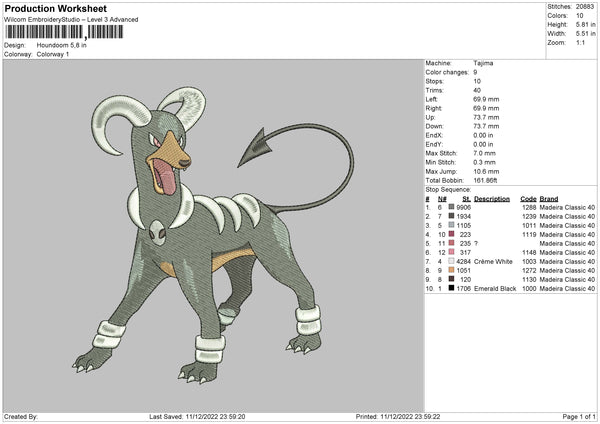Image resolution: width=600 pixels, height=424 pixels.
Task: Click the 'Crème White' description
Action: 493,262
